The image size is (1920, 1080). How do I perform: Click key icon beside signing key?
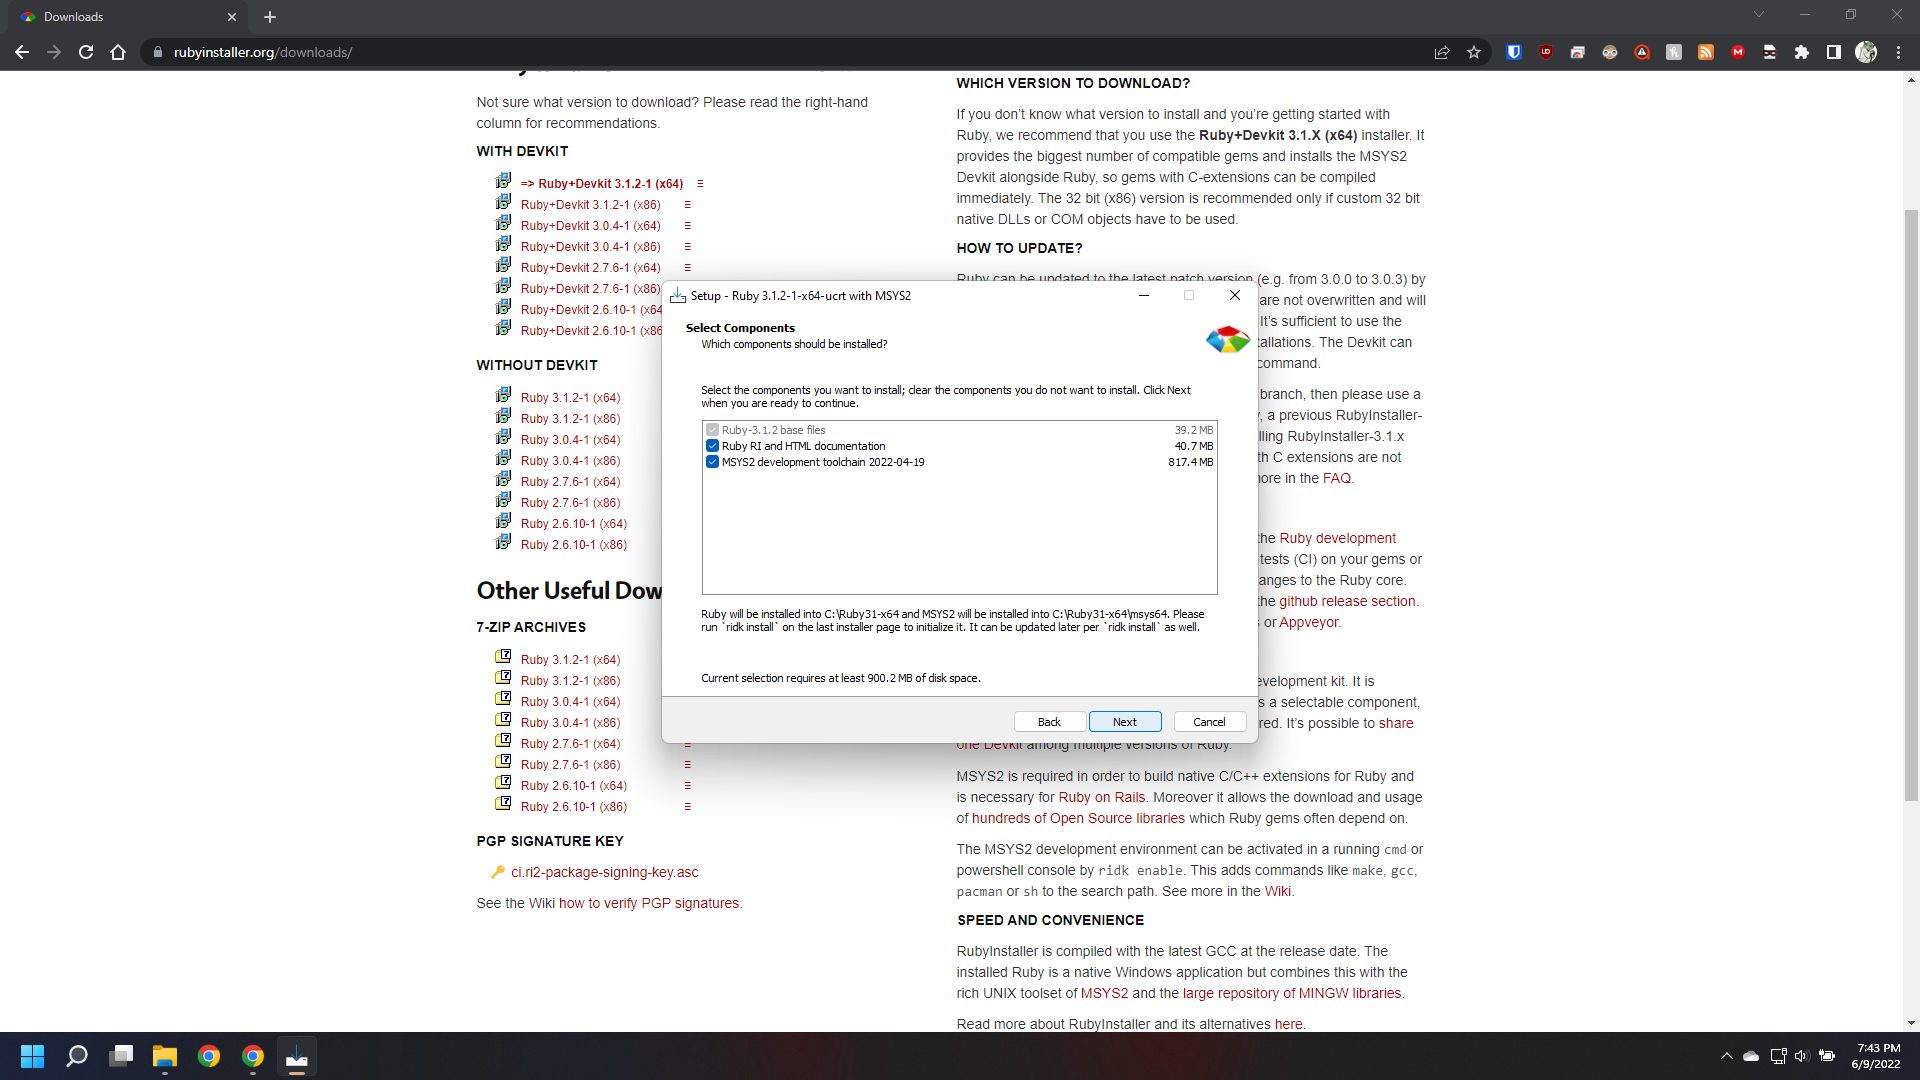point(497,873)
